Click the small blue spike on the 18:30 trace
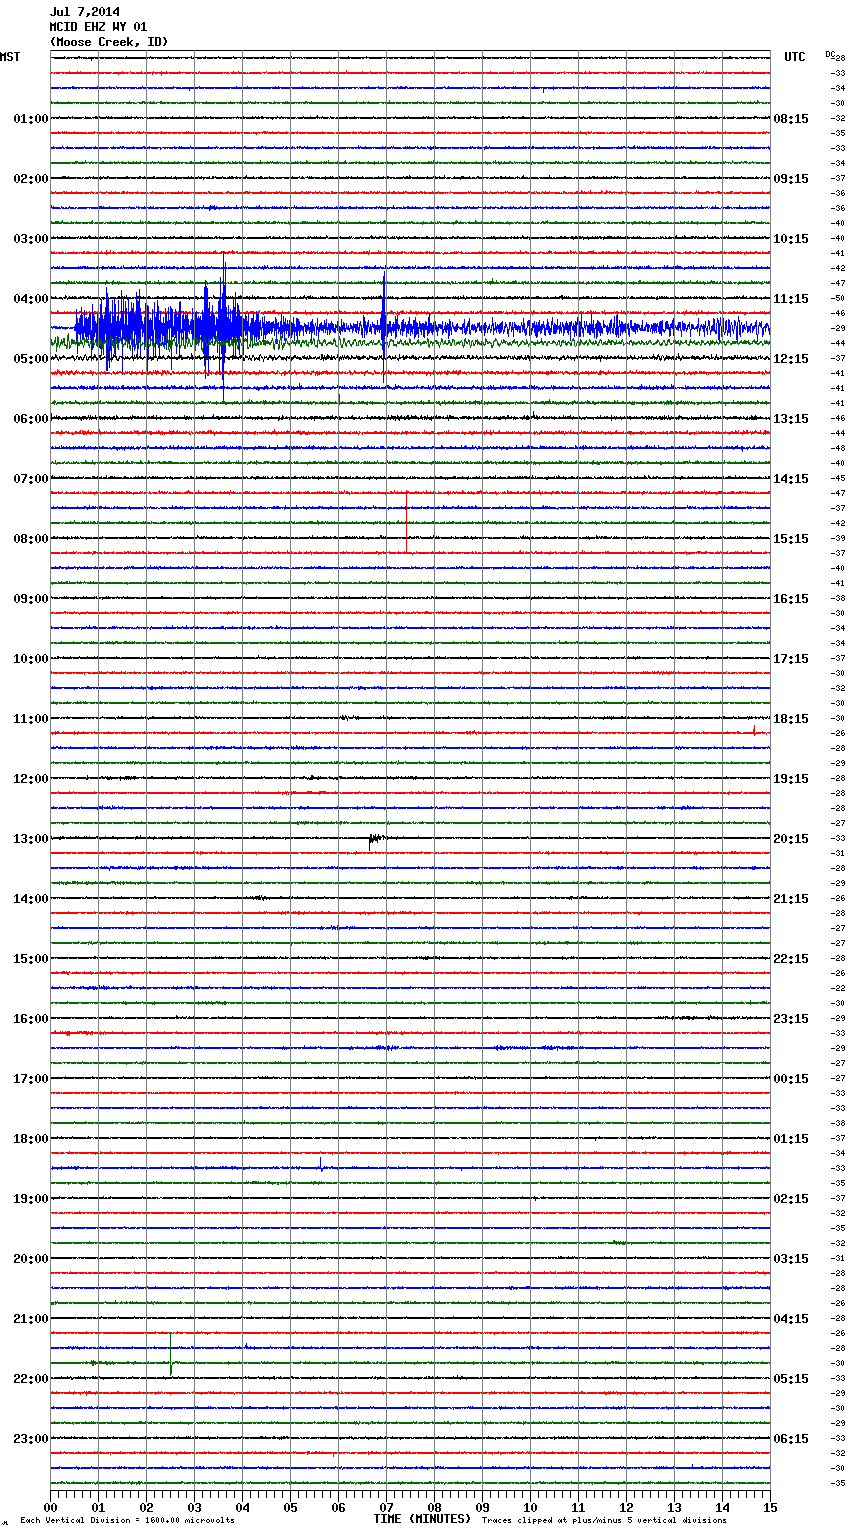The height and width of the screenshot is (1534, 850). pos(320,1163)
